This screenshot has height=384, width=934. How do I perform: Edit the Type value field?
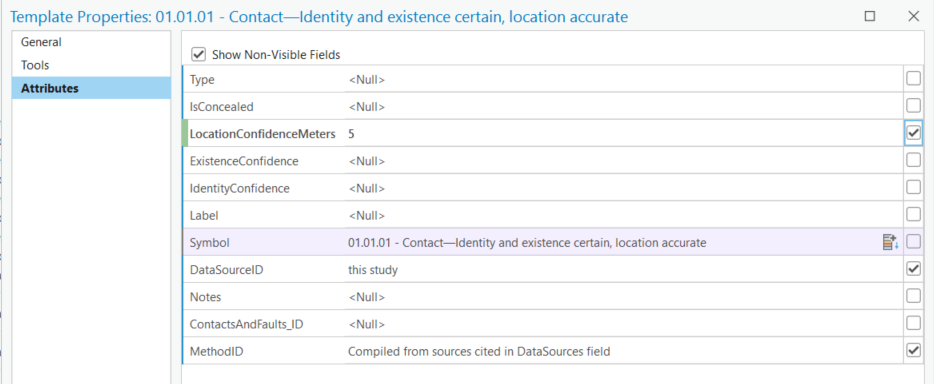(x=623, y=79)
